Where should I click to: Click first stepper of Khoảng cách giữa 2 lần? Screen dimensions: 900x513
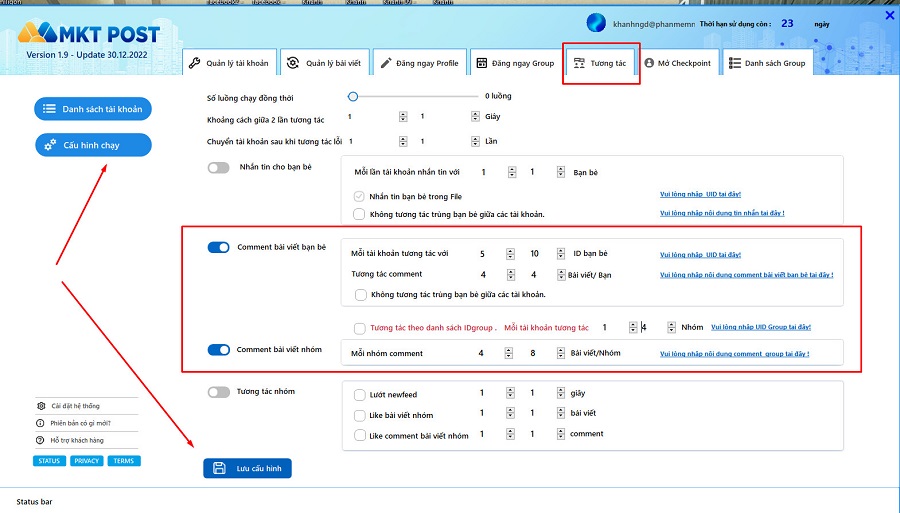(x=403, y=116)
